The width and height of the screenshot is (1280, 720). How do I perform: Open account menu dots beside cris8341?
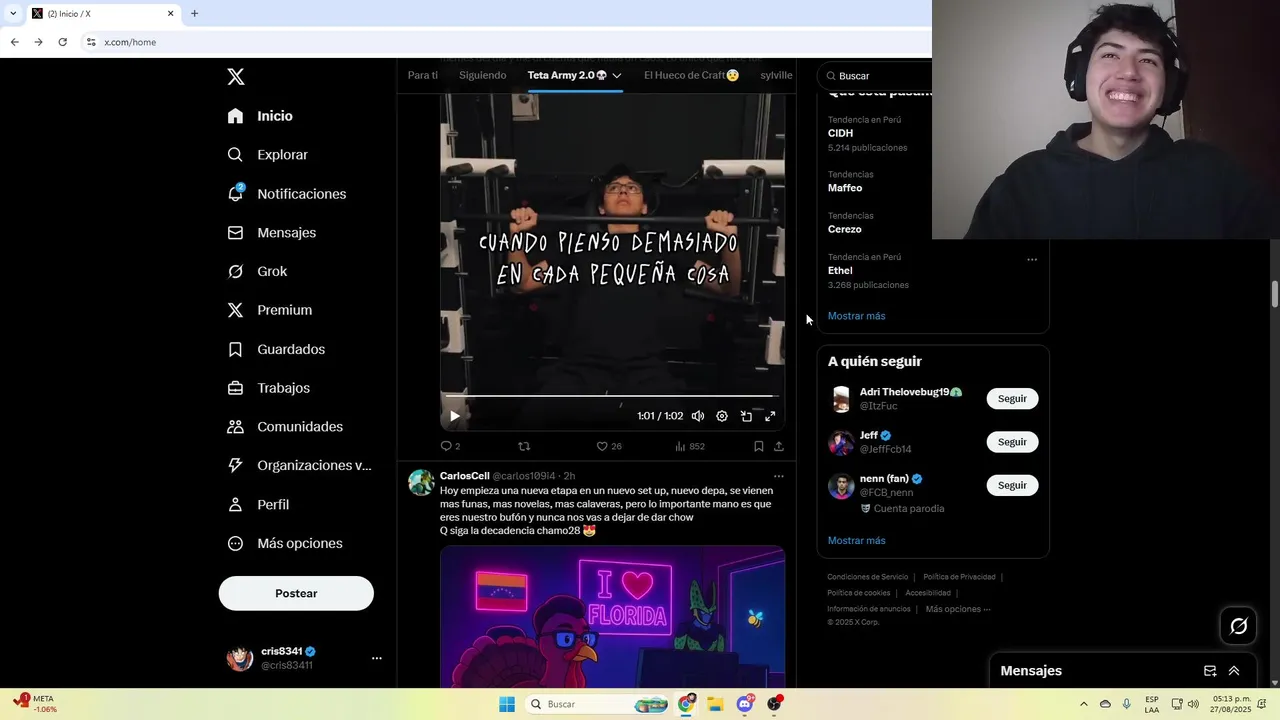click(x=377, y=658)
